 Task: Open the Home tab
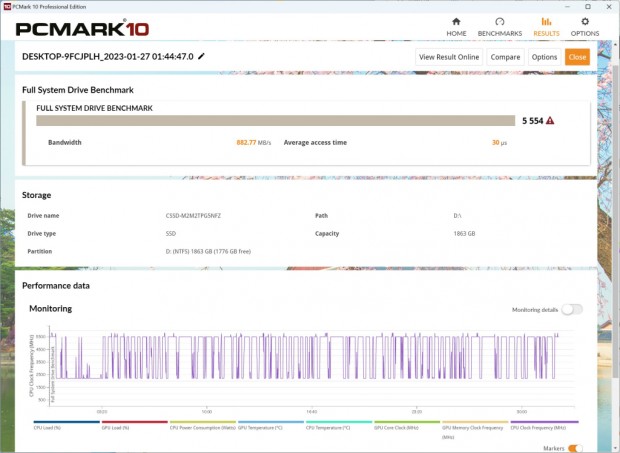point(456,27)
